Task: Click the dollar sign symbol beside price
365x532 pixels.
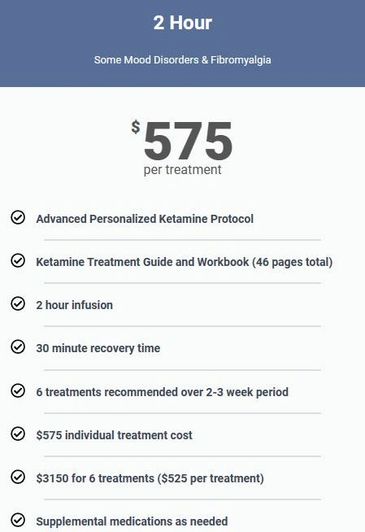Action: click(136, 127)
